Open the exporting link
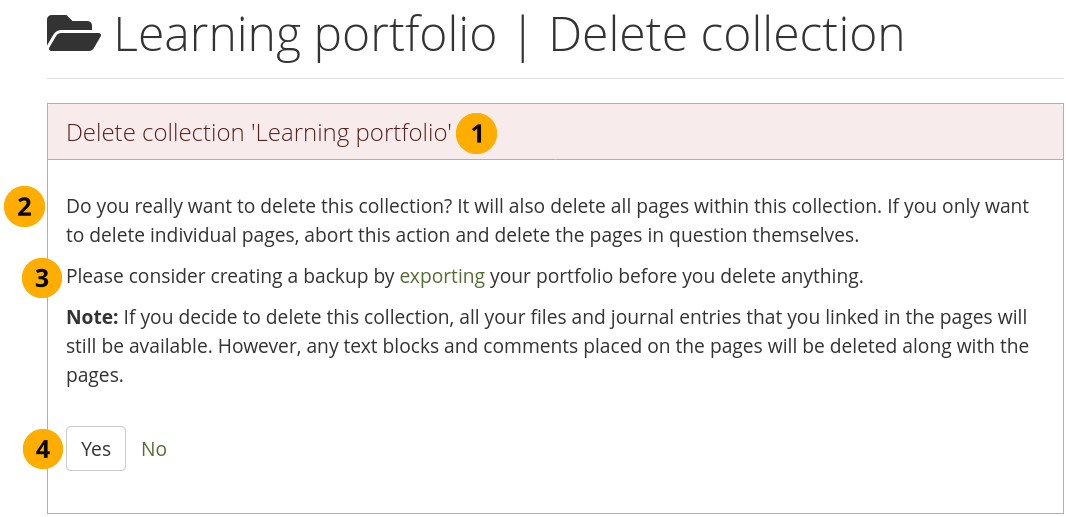 (442, 276)
